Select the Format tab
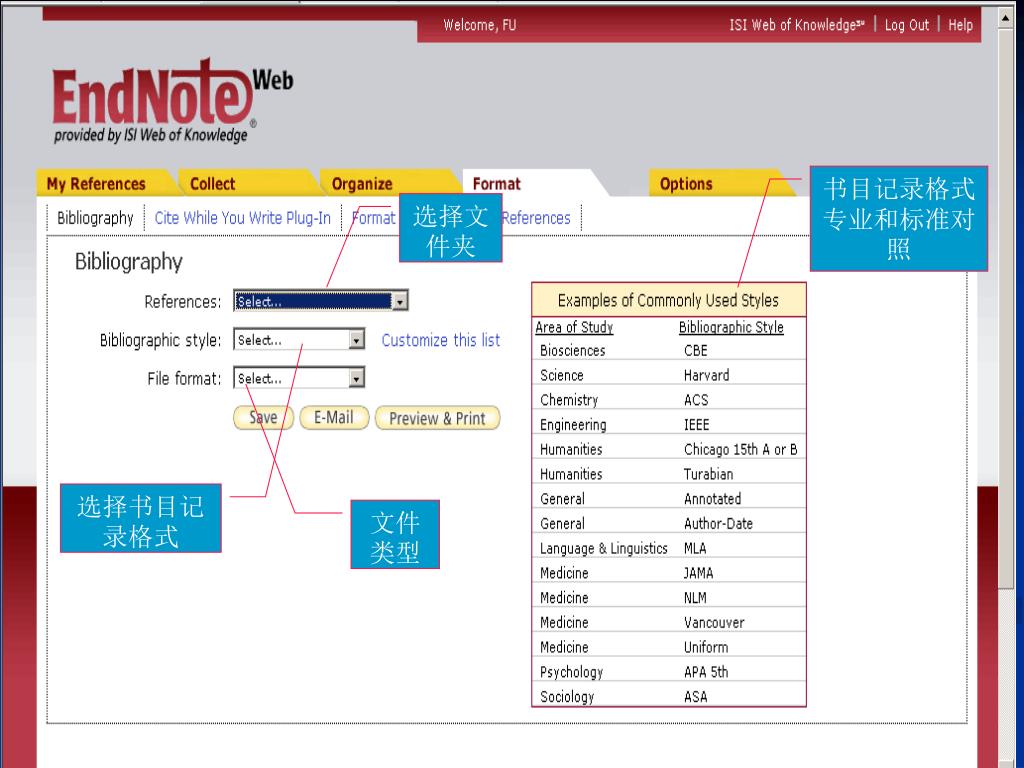 [496, 184]
